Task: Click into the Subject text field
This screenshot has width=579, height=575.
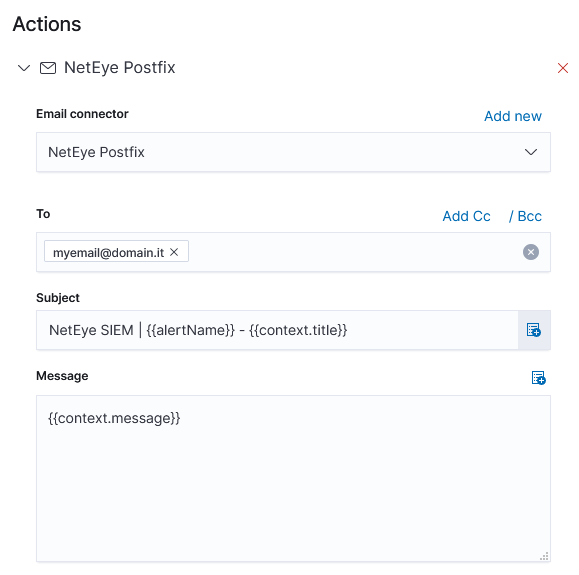Action: (277, 330)
